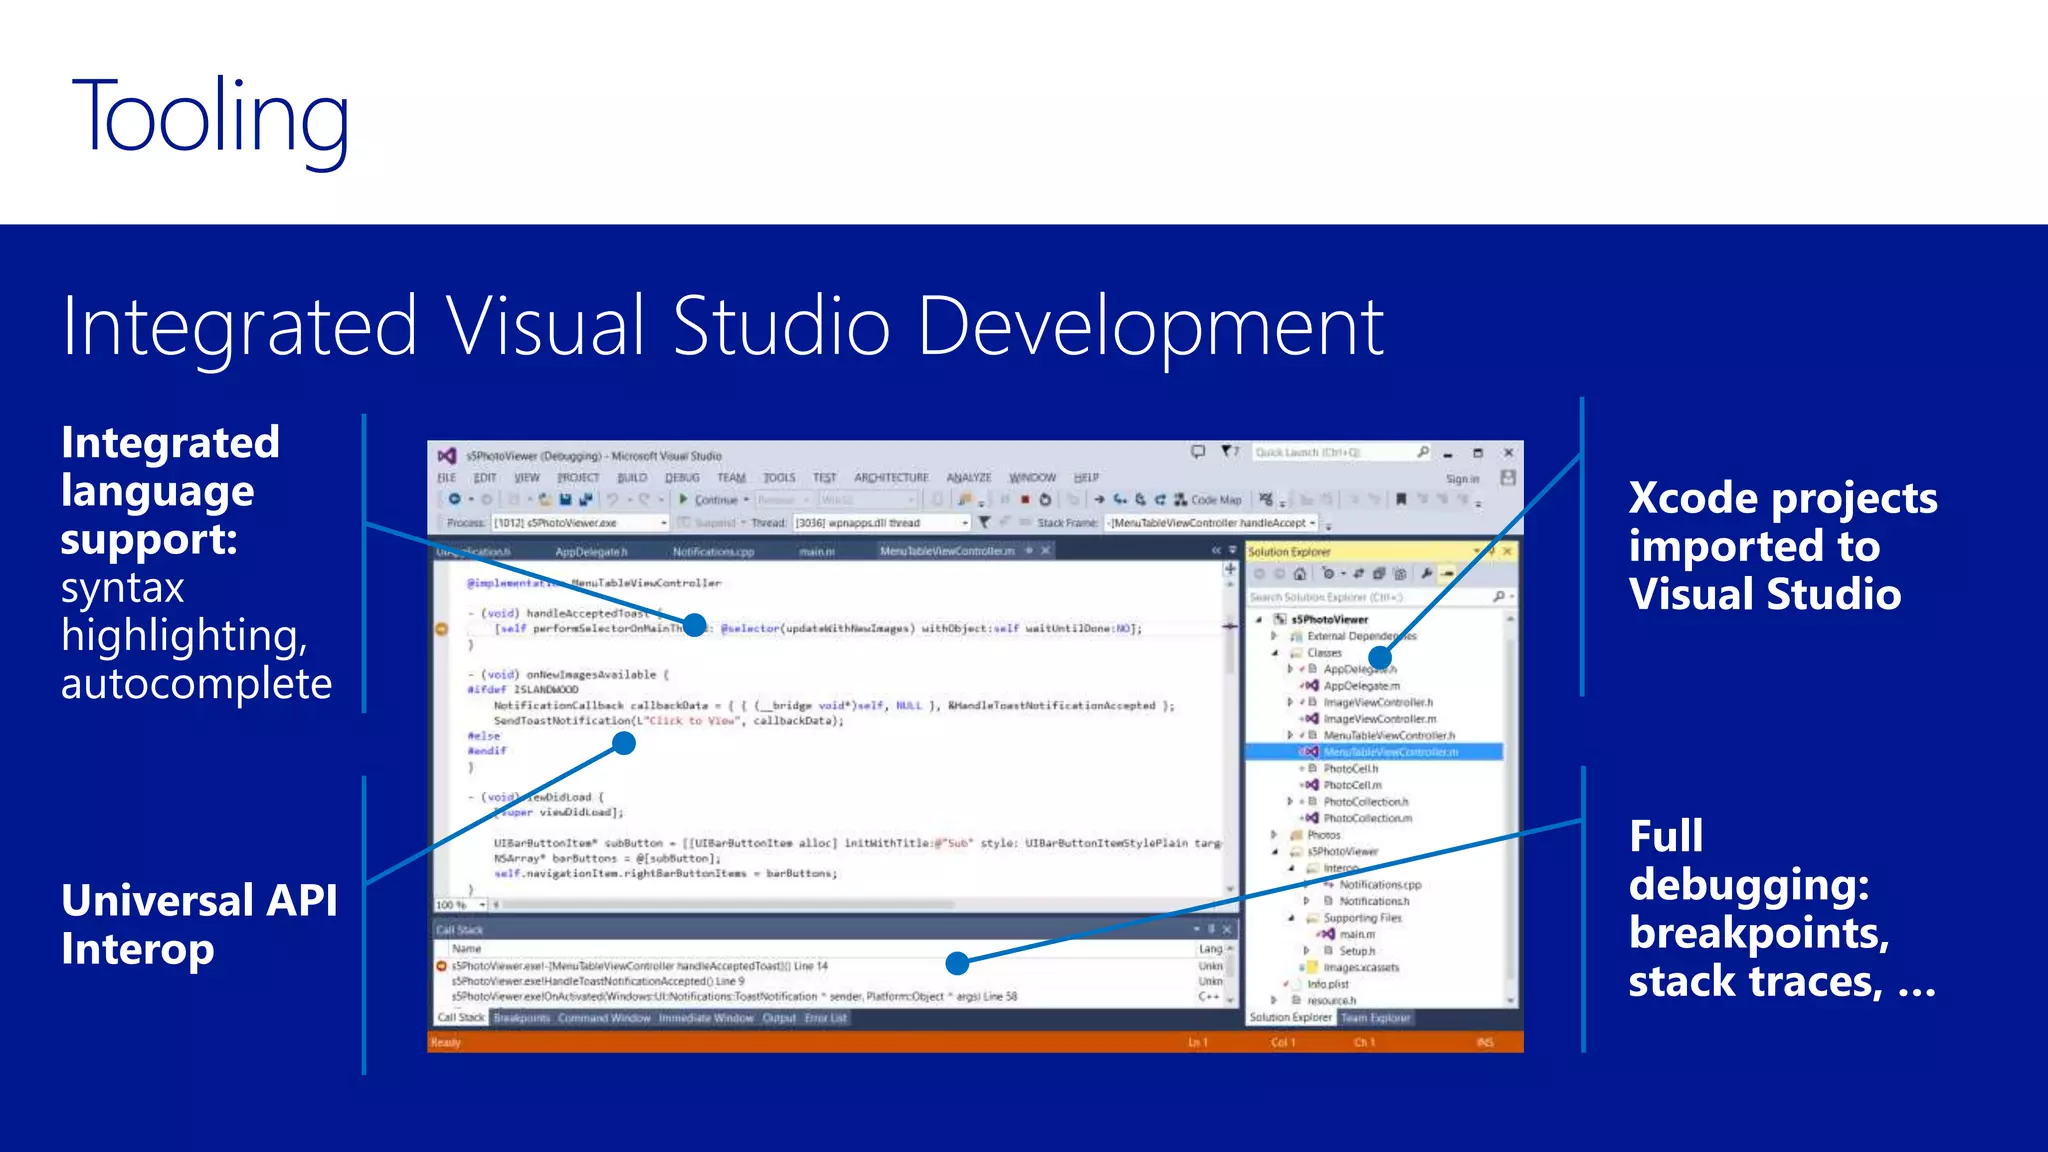
Task: Select Info.plist in Solution Explorer
Action: tap(1327, 984)
